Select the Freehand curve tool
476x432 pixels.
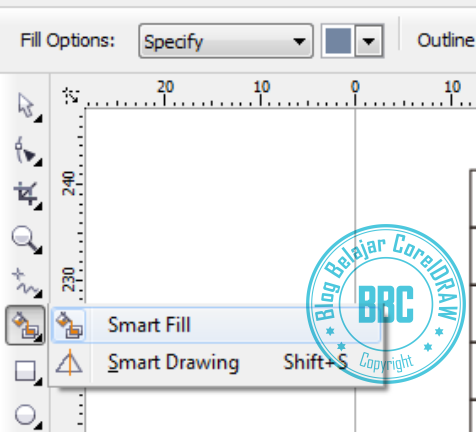(27, 283)
